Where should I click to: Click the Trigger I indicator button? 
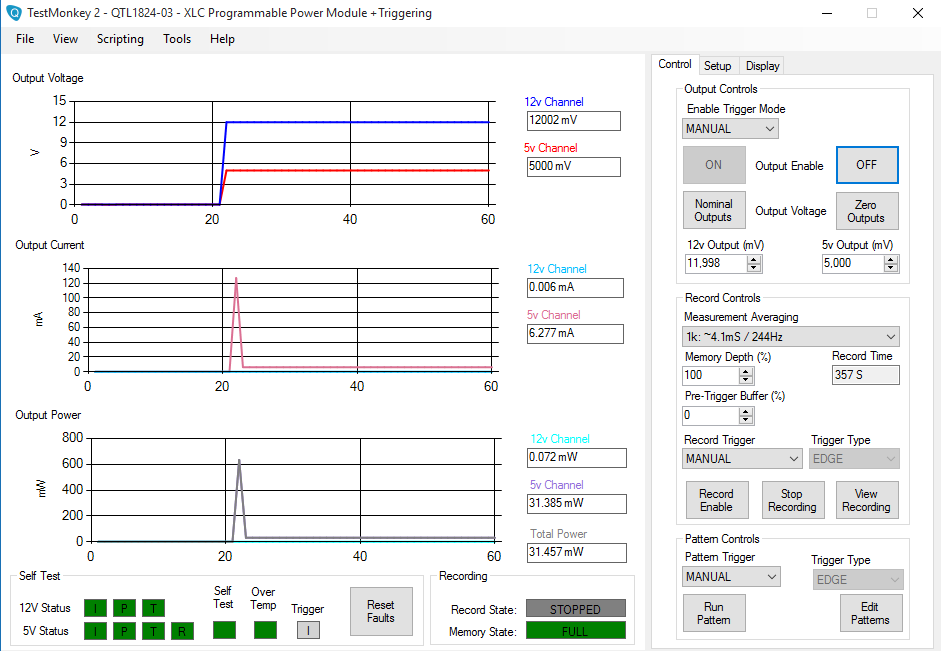308,630
